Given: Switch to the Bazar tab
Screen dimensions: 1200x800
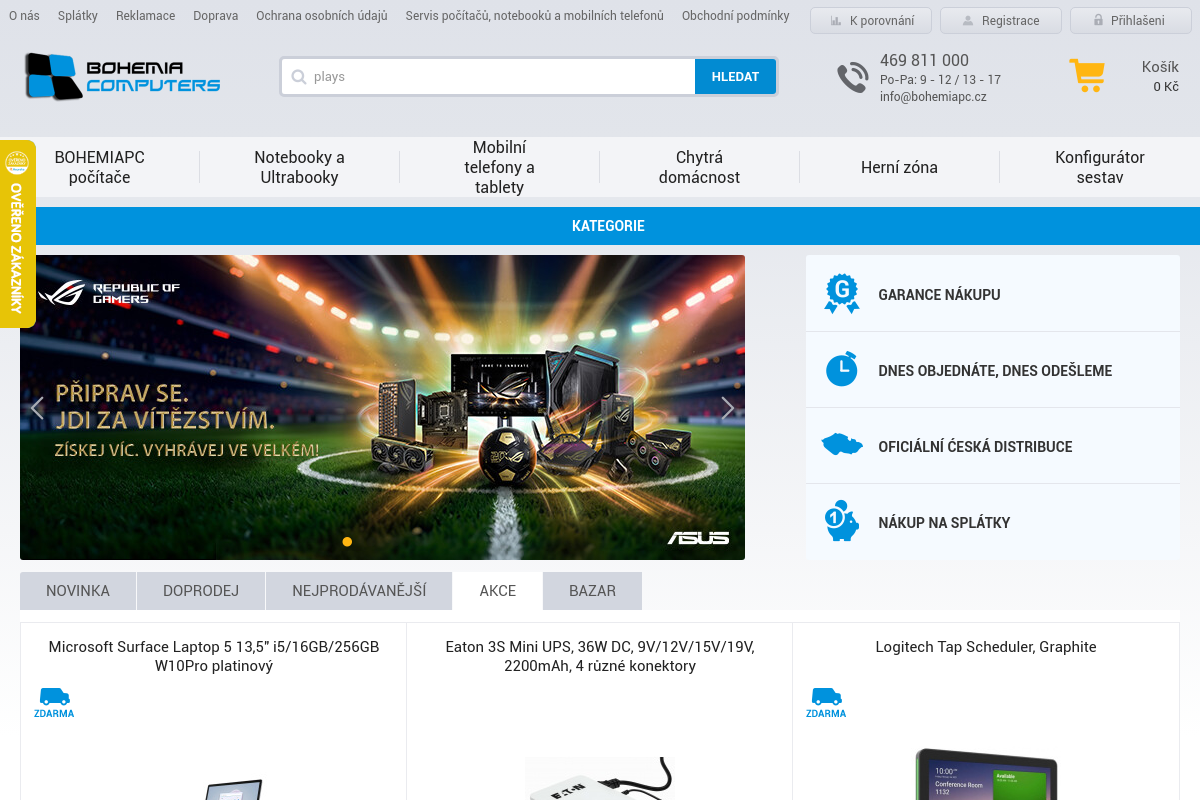Looking at the screenshot, I should (593, 591).
